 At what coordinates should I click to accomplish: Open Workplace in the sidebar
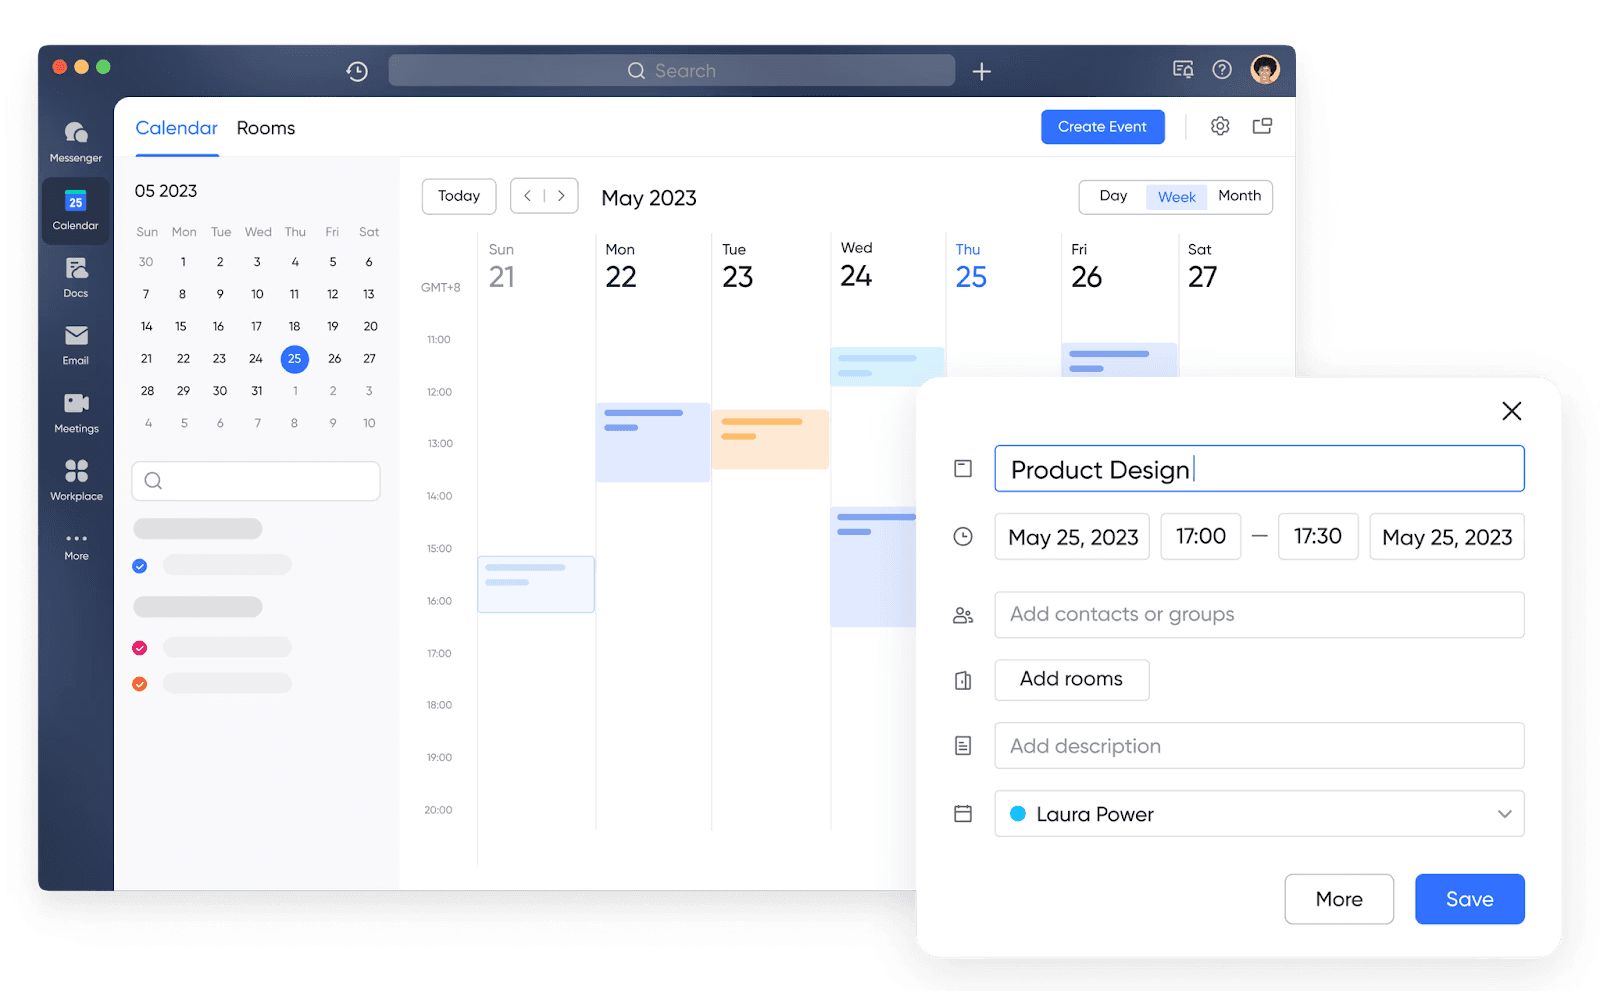76,480
